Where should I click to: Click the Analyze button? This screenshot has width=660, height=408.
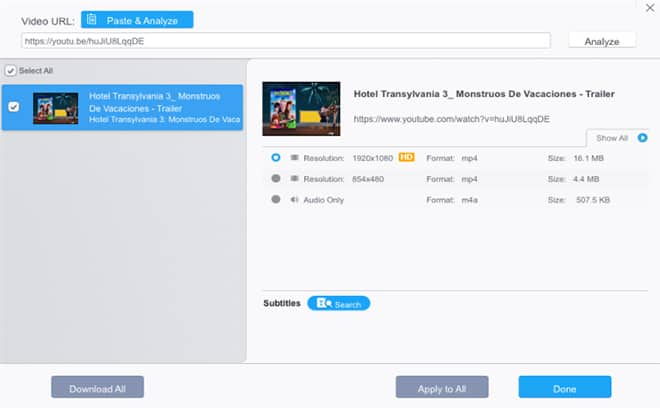click(602, 41)
